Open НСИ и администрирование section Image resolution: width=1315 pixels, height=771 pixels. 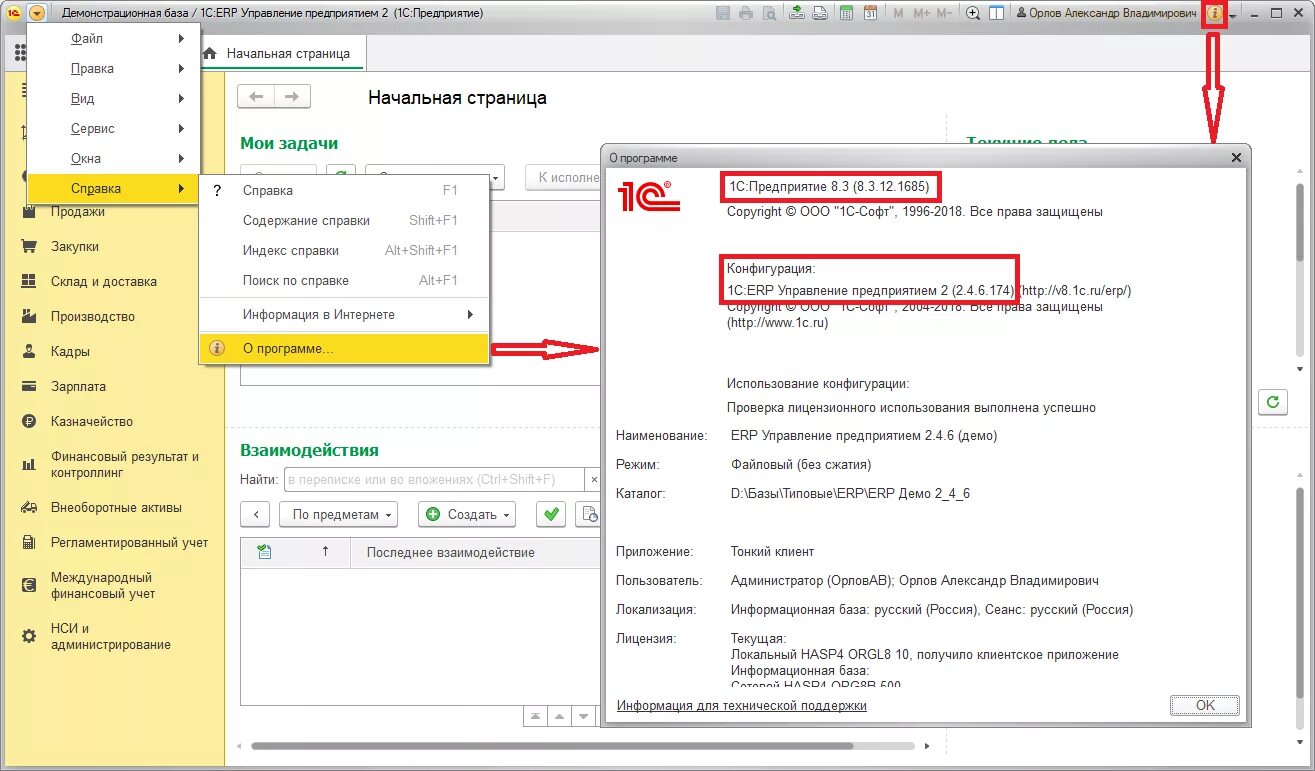(x=110, y=636)
